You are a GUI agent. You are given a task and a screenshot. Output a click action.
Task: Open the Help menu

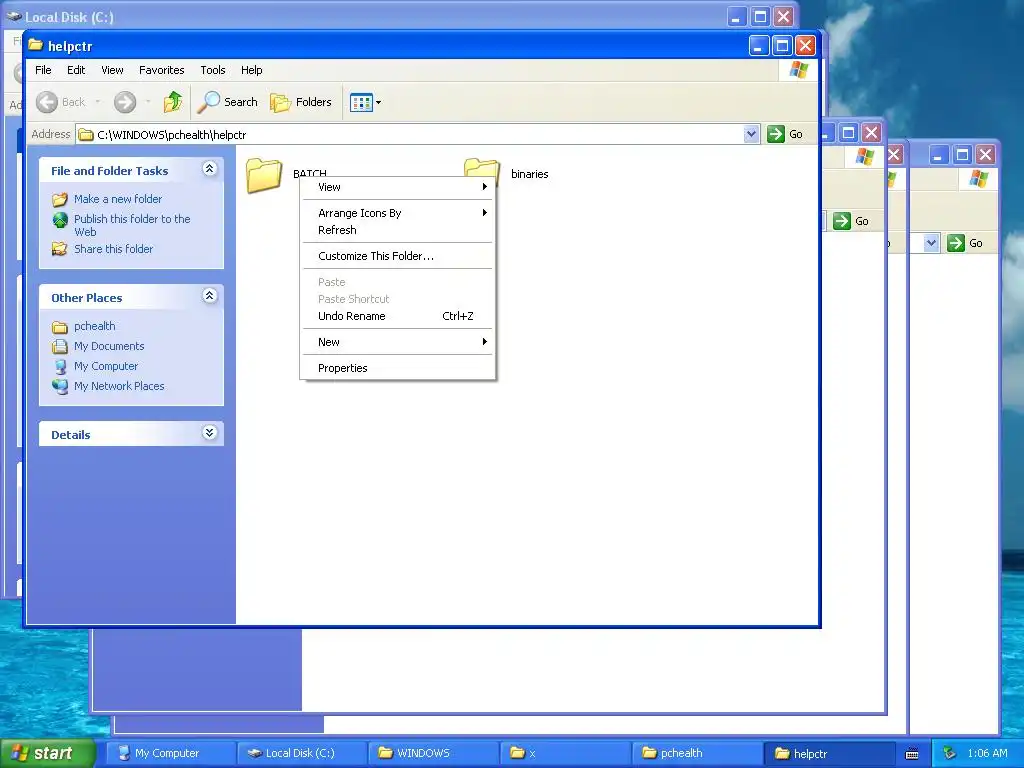pos(251,70)
